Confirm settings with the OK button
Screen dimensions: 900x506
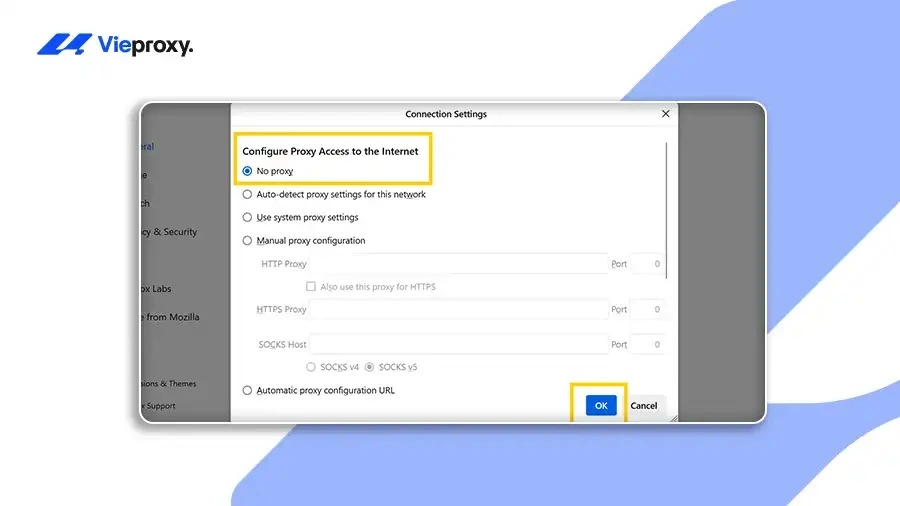(601, 406)
